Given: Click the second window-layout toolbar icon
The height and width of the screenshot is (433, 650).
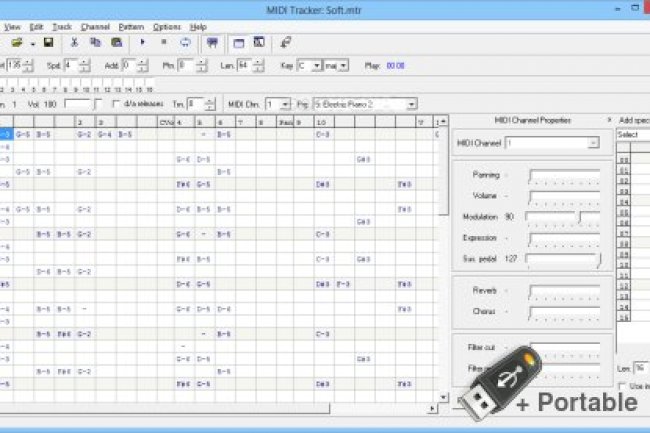Looking at the screenshot, I should coord(259,43).
